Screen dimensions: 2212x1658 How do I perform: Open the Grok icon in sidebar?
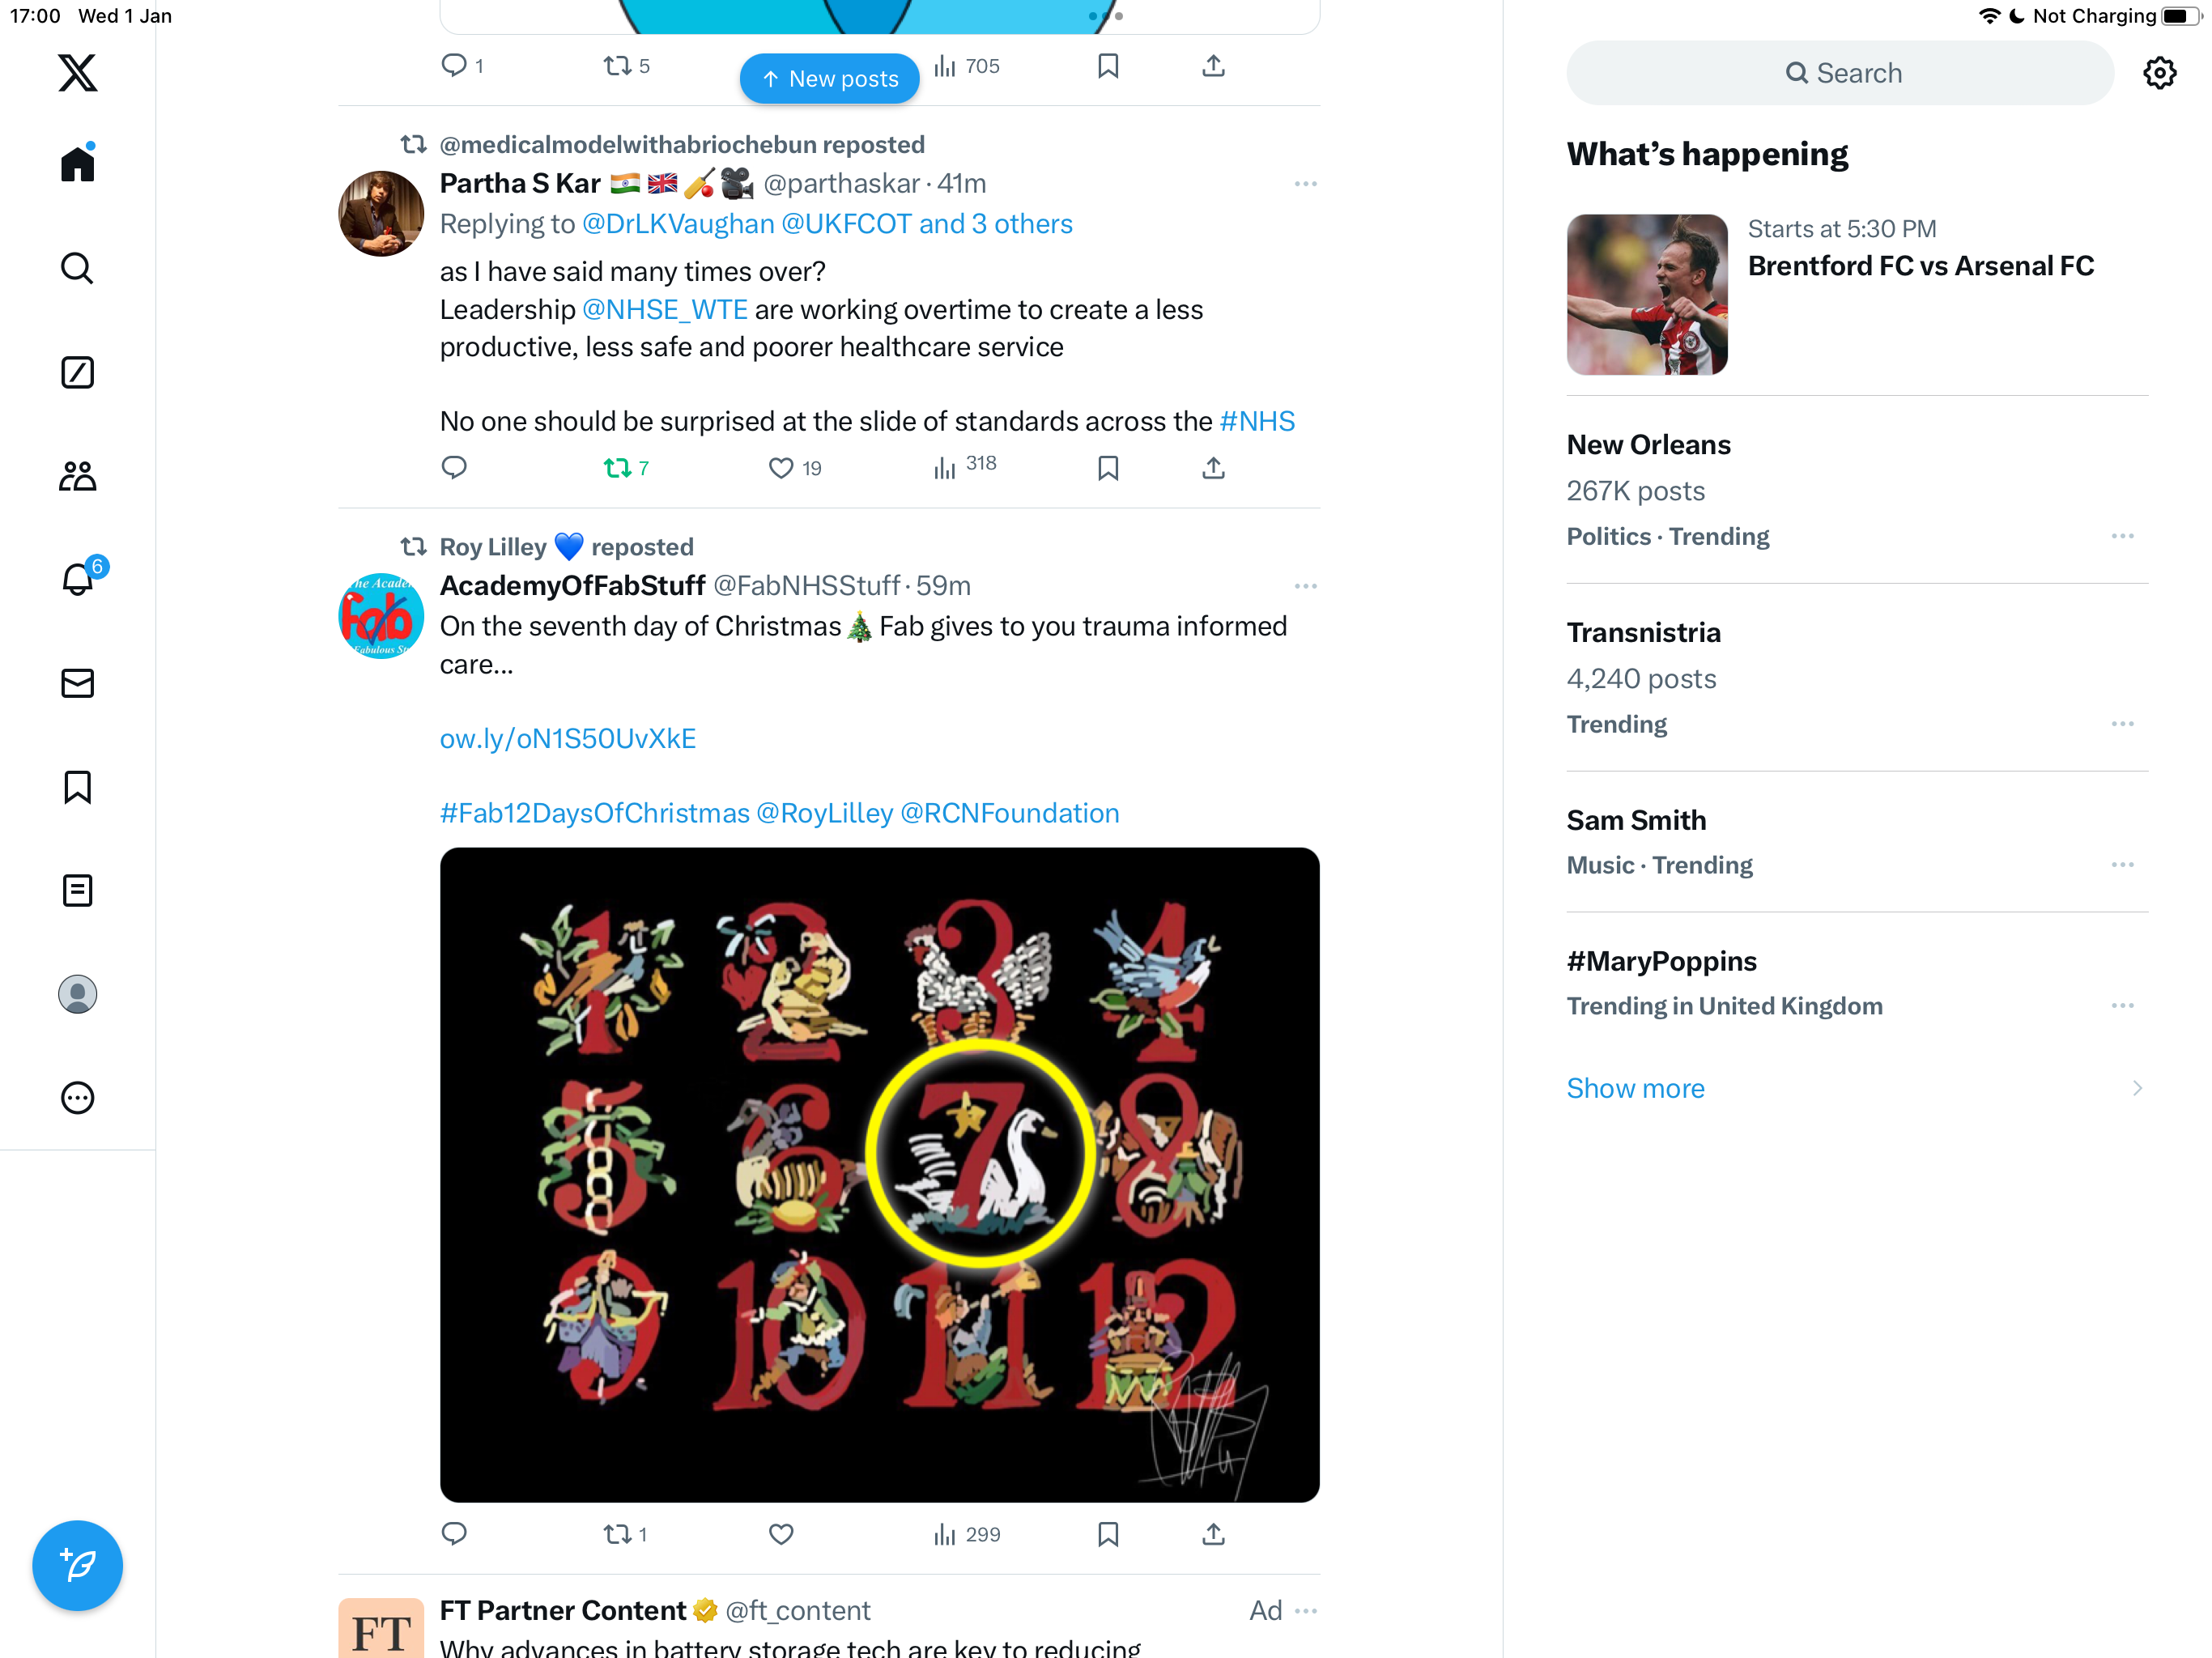click(x=77, y=372)
